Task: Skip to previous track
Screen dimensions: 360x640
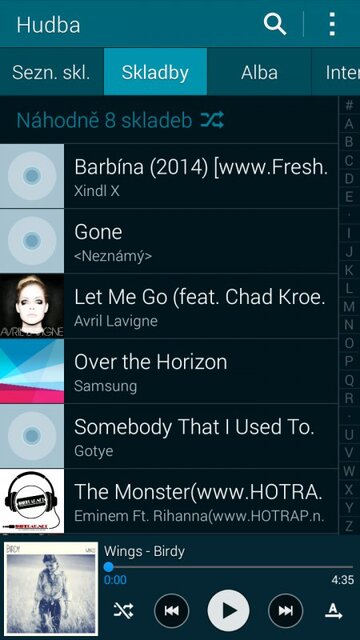Action: (x=171, y=611)
